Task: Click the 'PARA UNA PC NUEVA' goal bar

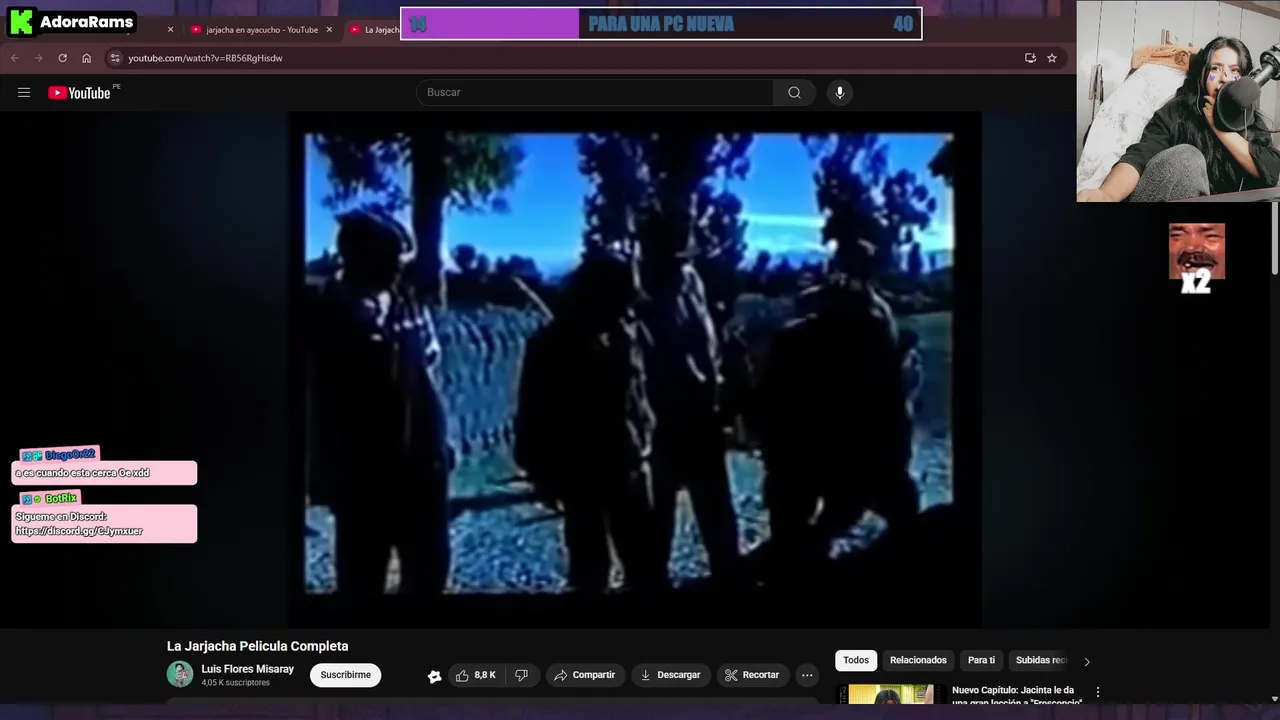Action: [x=661, y=24]
